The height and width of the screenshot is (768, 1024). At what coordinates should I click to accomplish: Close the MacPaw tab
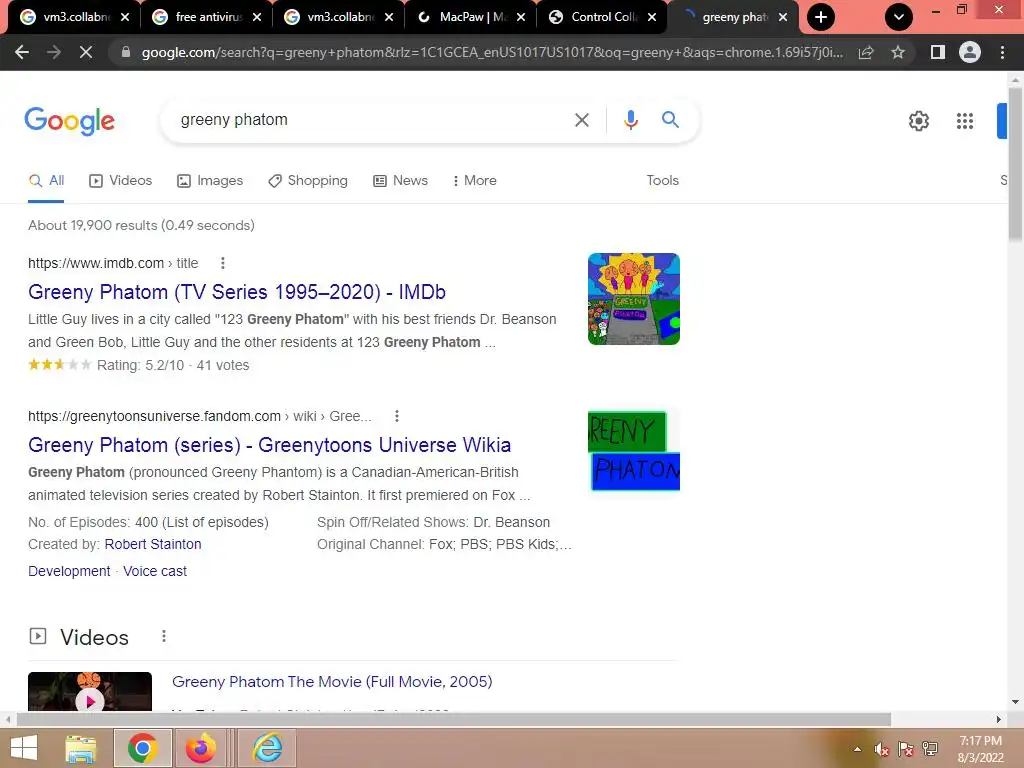click(520, 18)
